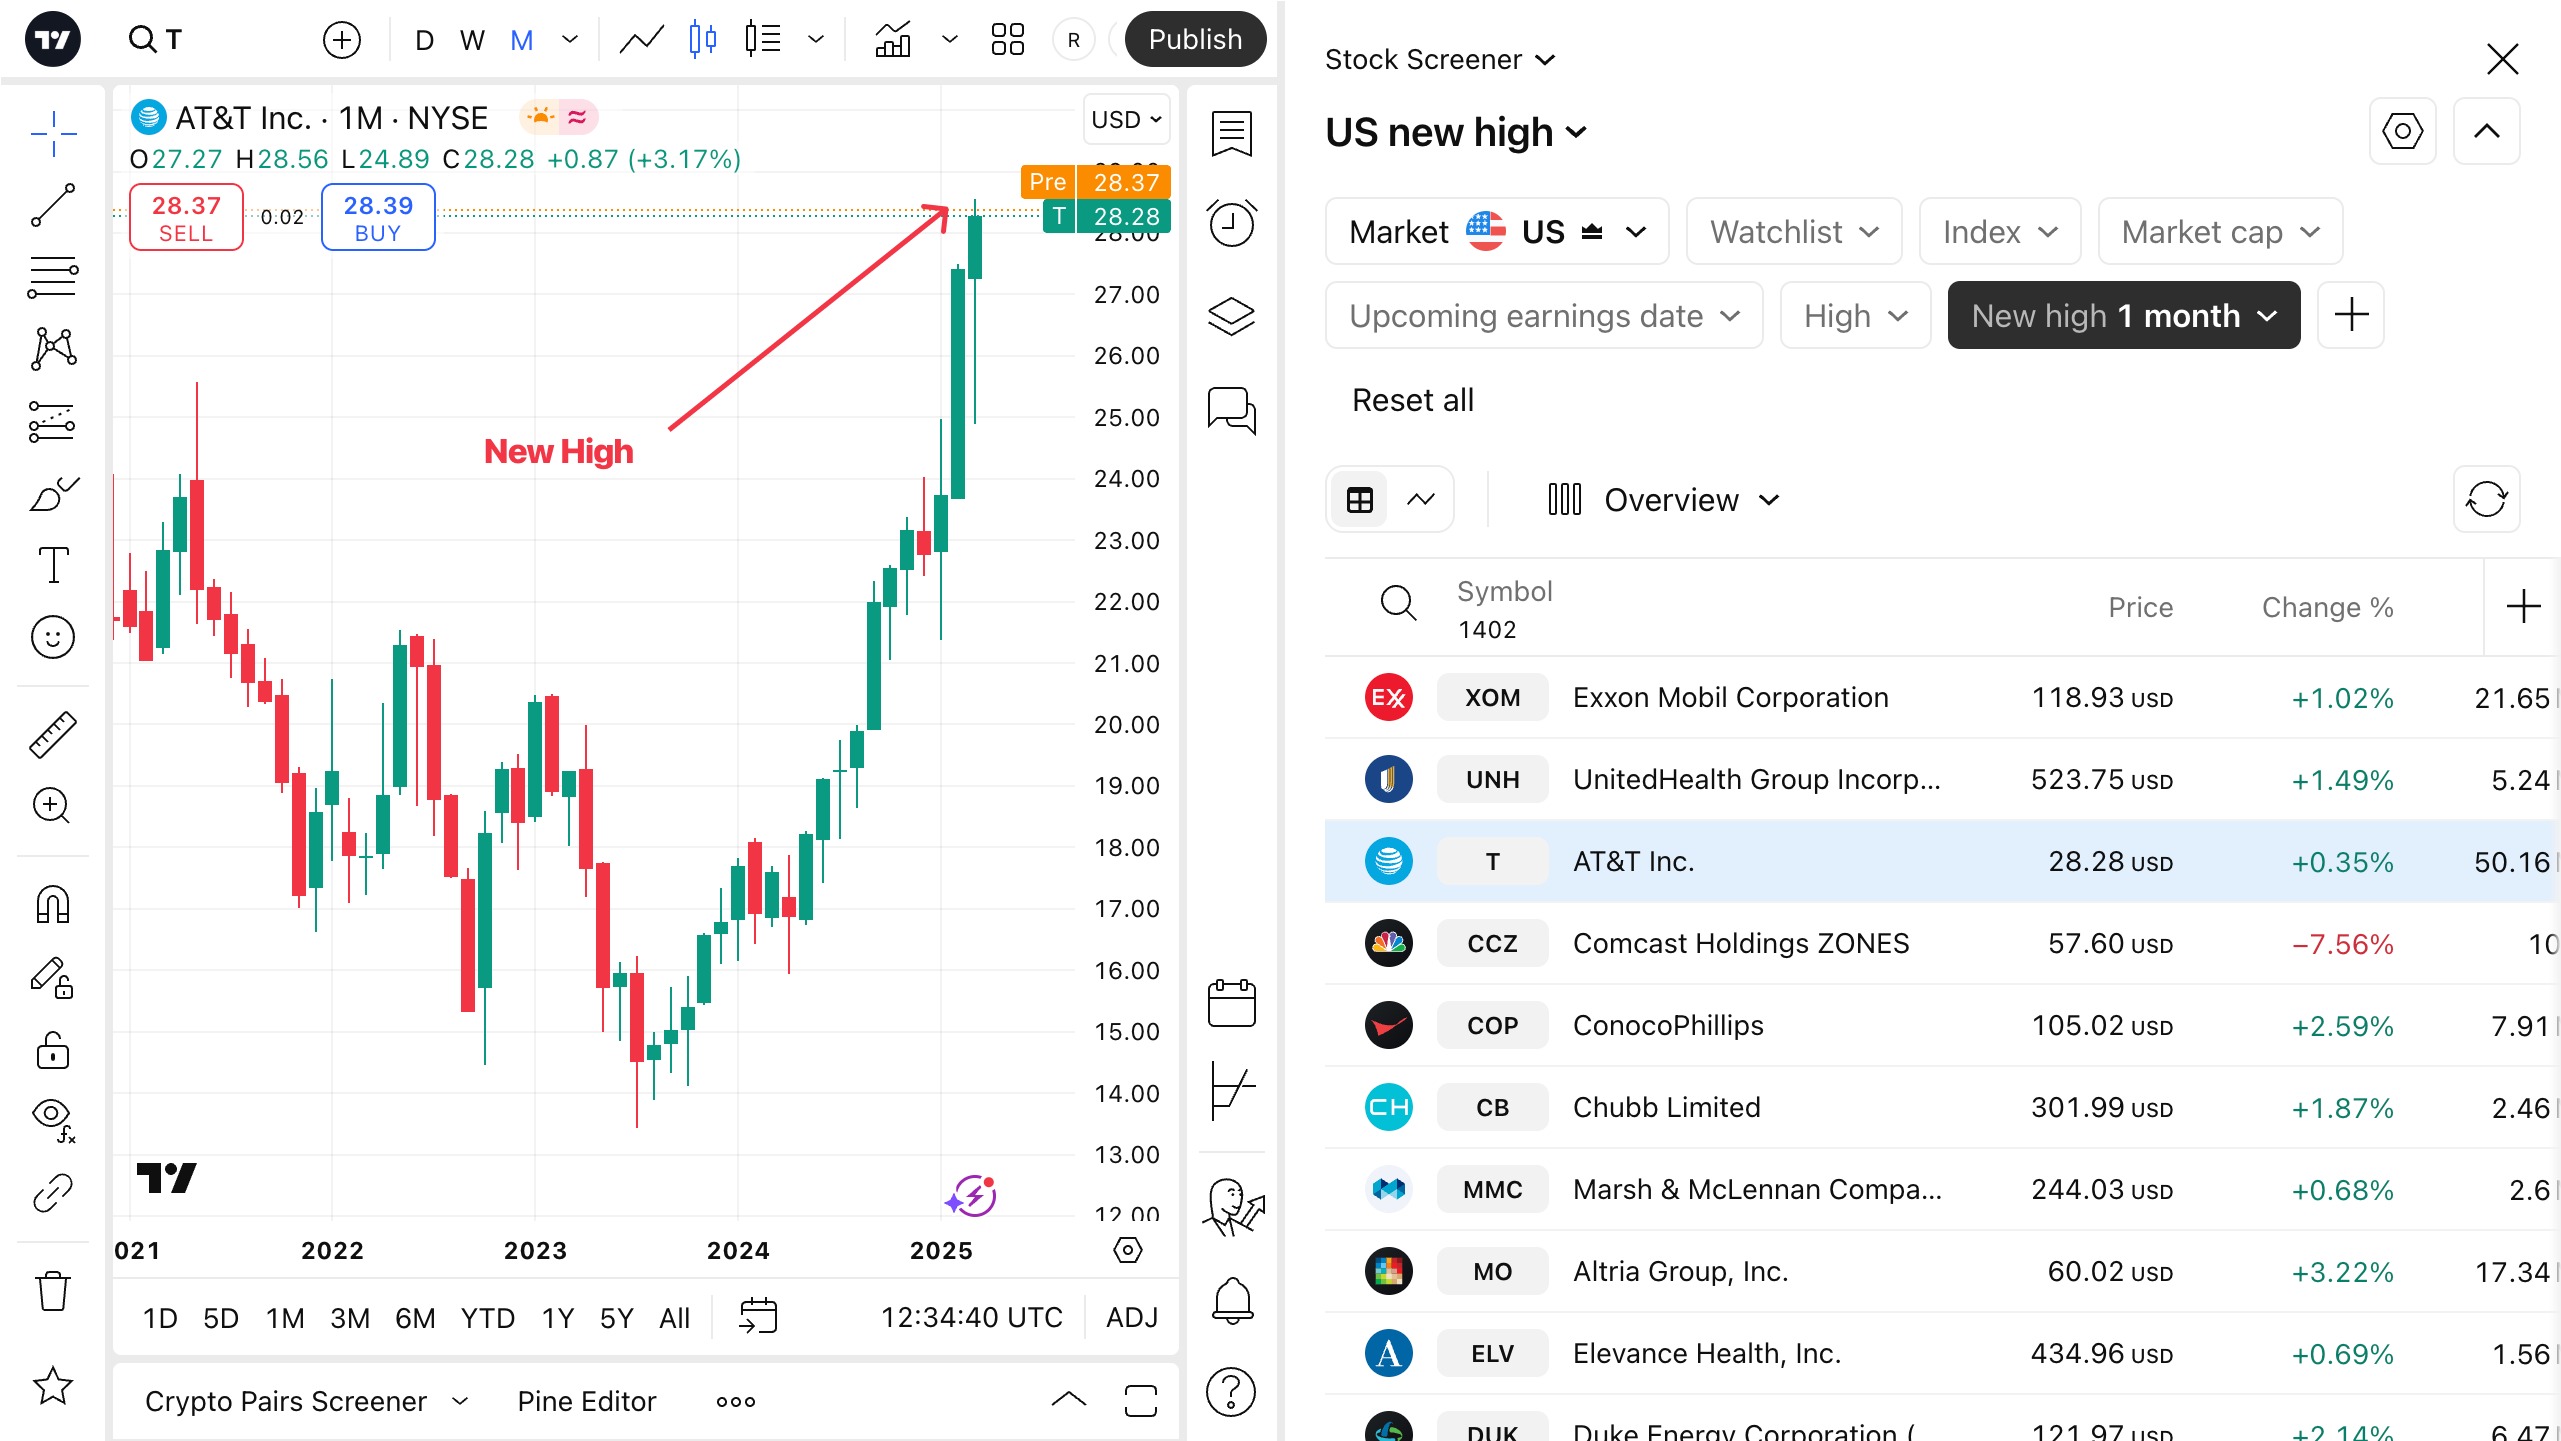Switch to the Pine Editor tab
The image size is (2561, 1441).
(586, 1401)
